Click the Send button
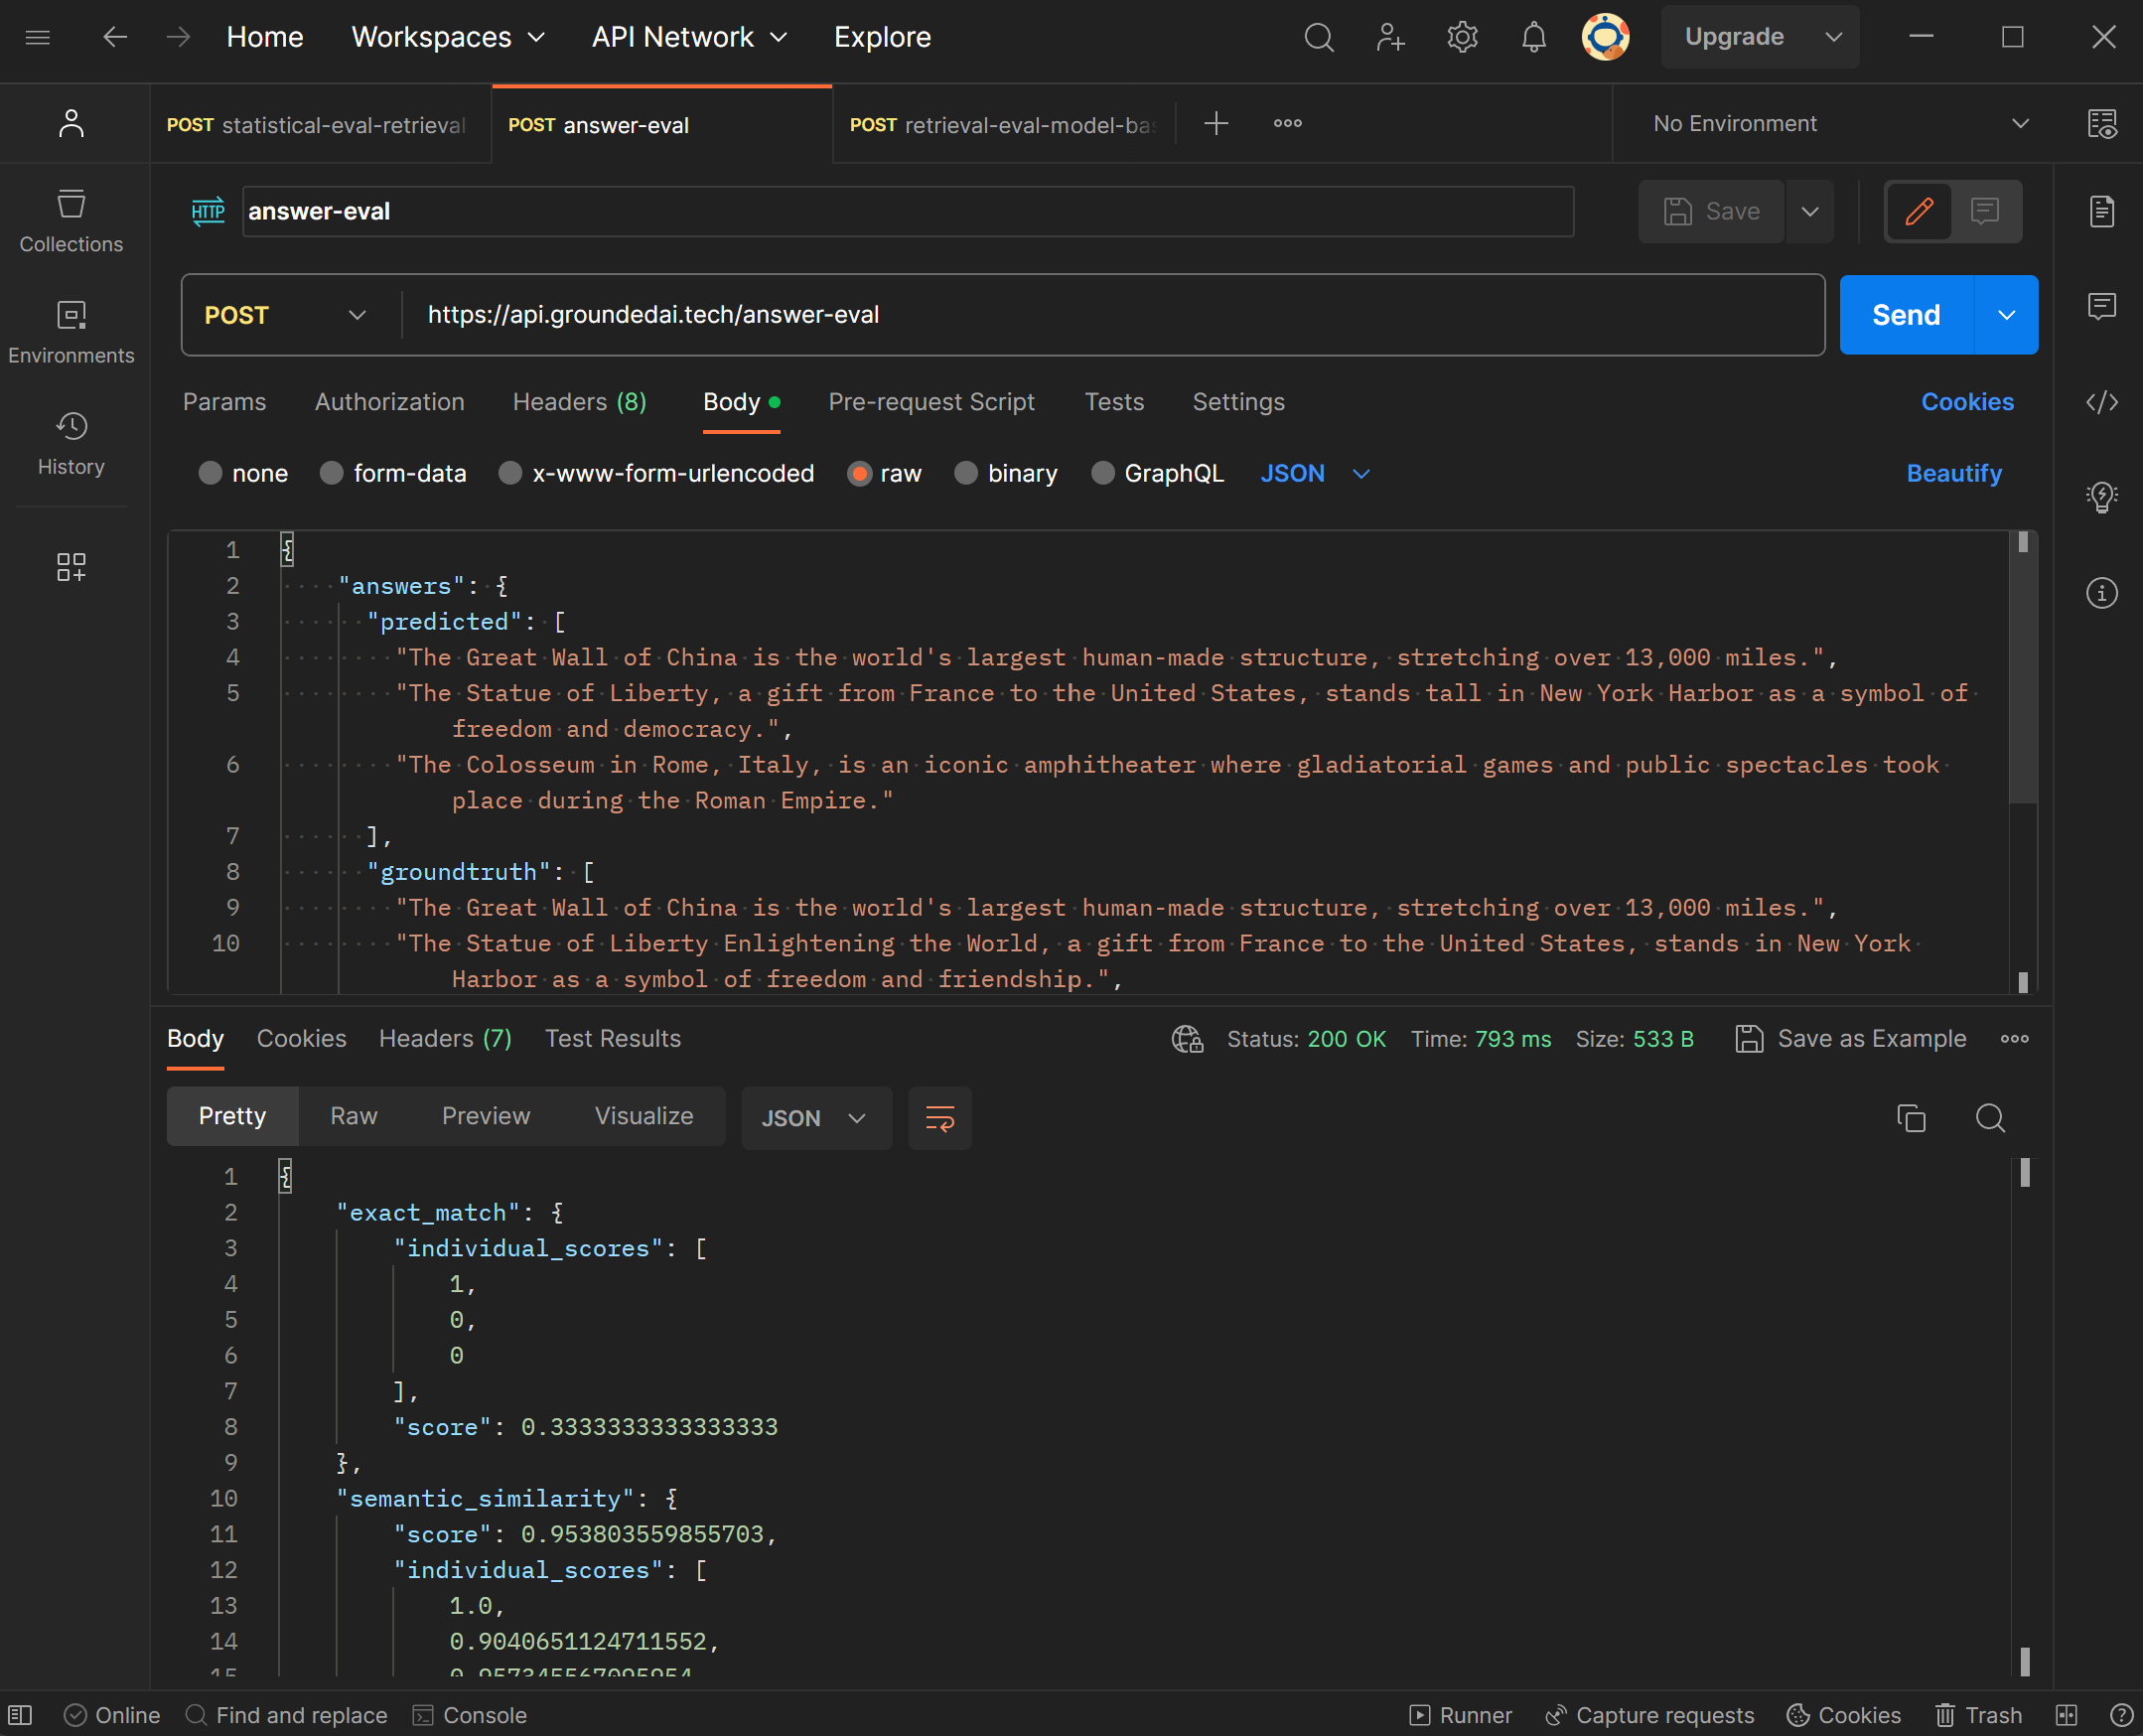Screen dimensions: 2143x1736 1906,315
